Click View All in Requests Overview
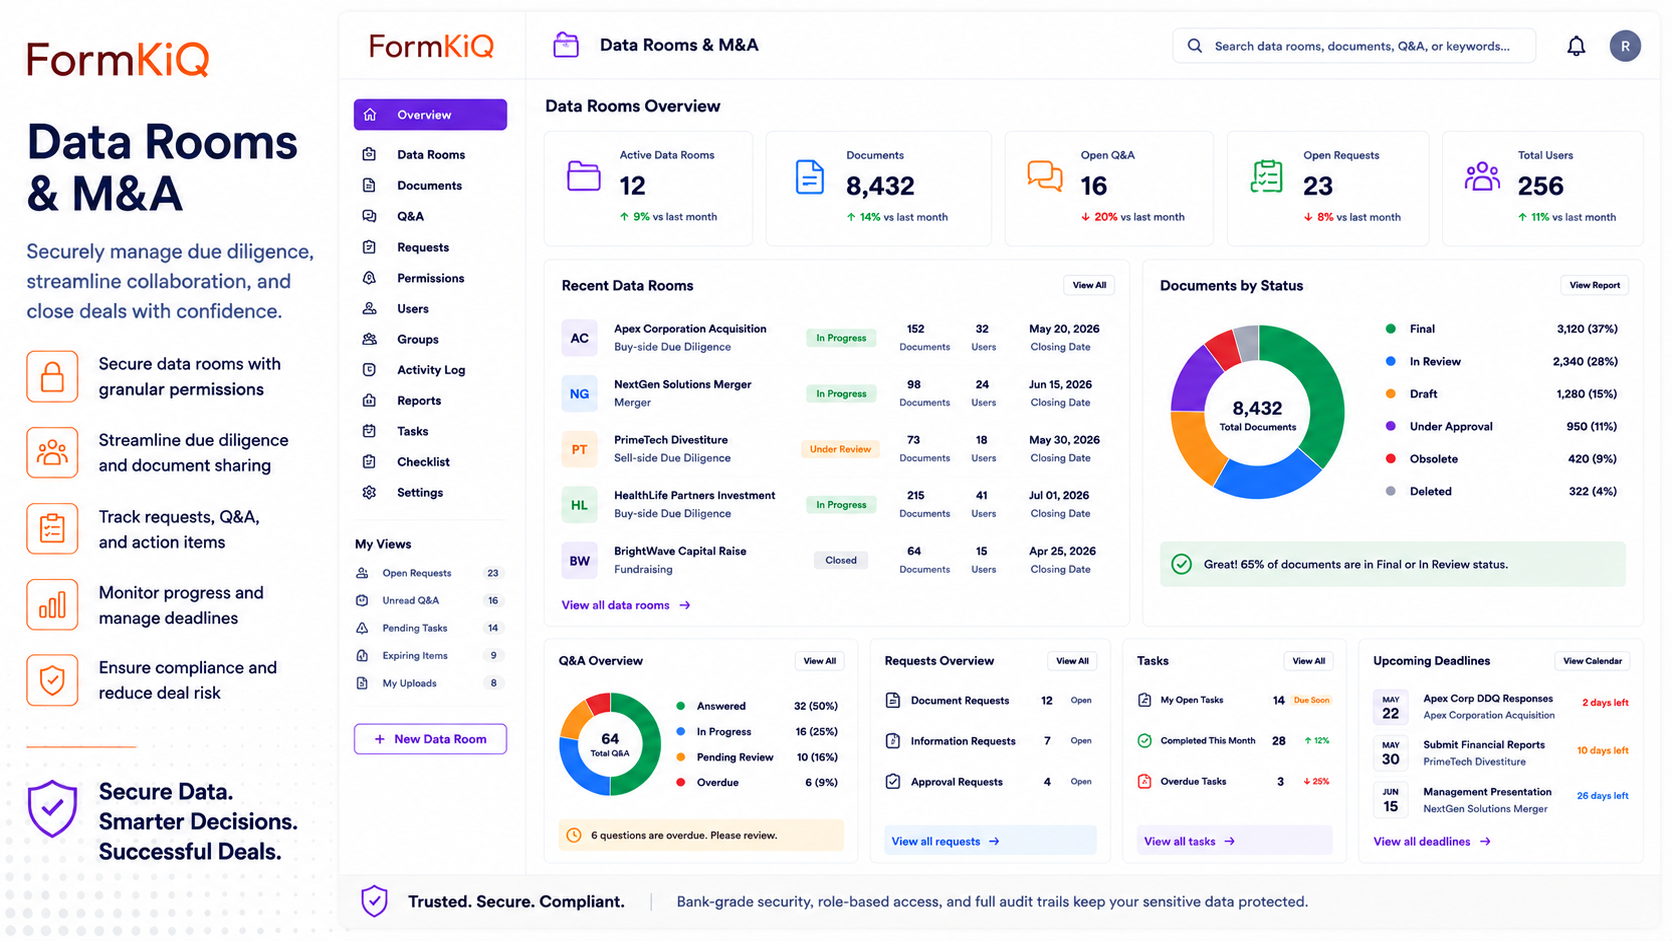 coord(1072,661)
